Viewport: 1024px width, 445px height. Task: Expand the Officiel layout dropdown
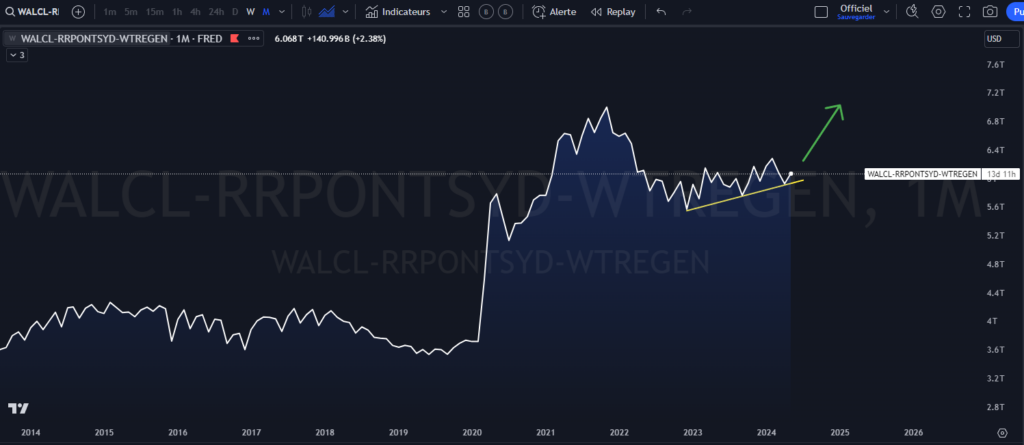[886, 12]
